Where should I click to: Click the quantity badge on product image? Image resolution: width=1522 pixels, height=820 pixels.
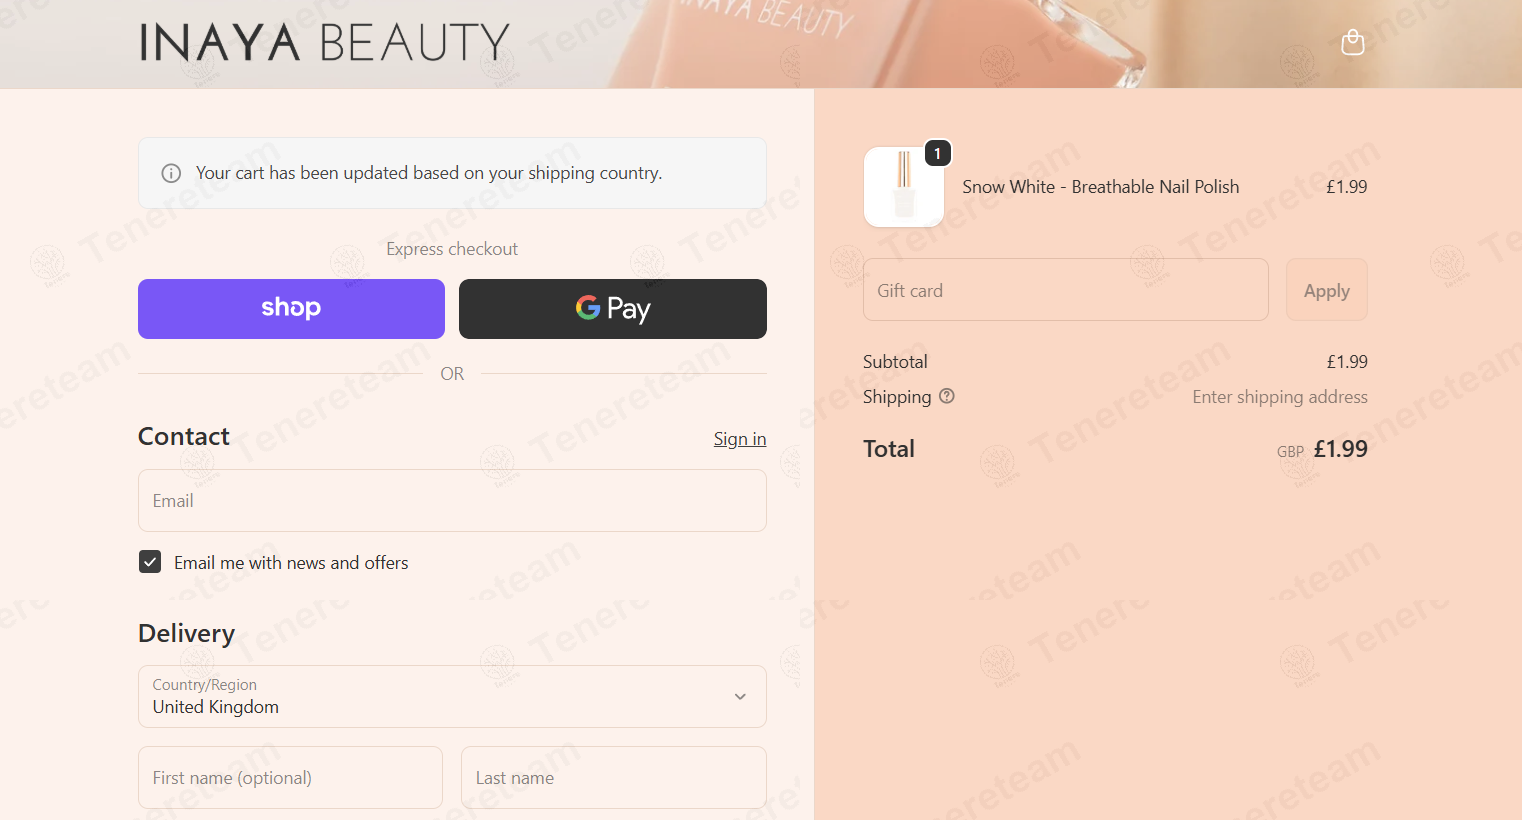click(x=937, y=153)
